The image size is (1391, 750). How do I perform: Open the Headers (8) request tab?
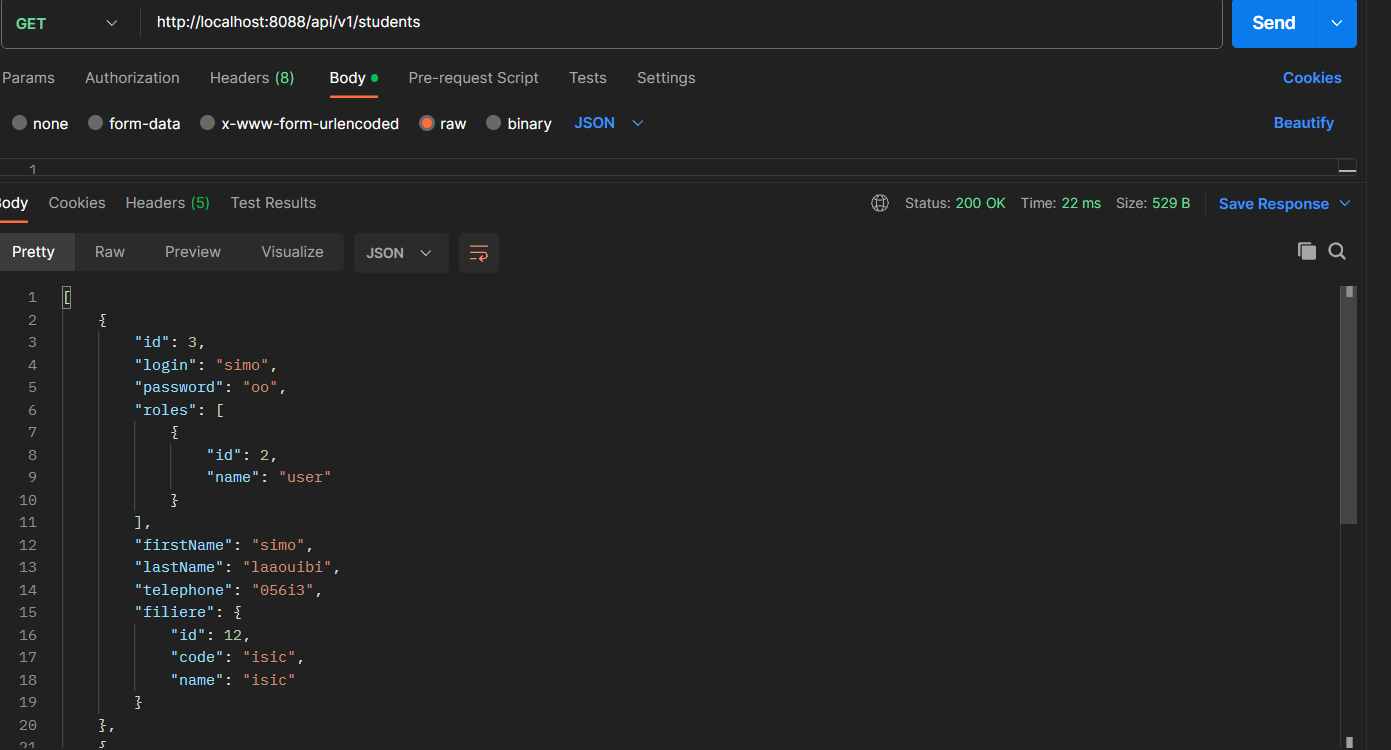click(252, 77)
